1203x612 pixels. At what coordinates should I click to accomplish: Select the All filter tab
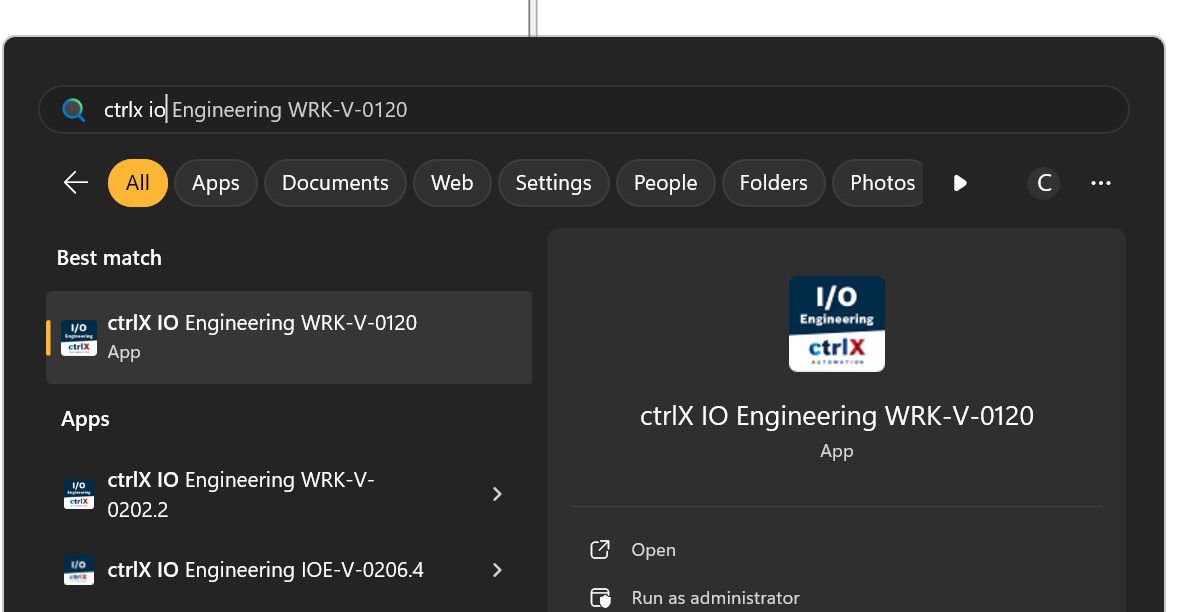click(x=138, y=183)
